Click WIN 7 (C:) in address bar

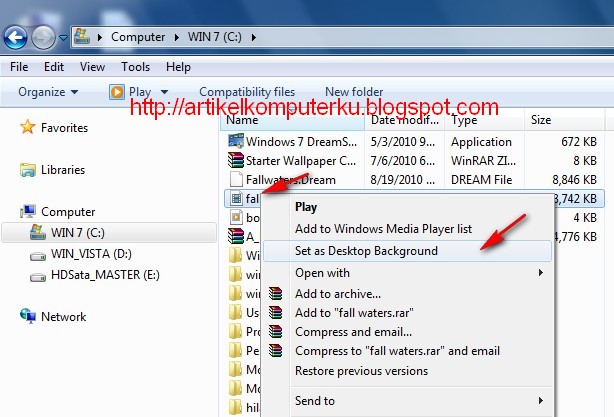(215, 37)
